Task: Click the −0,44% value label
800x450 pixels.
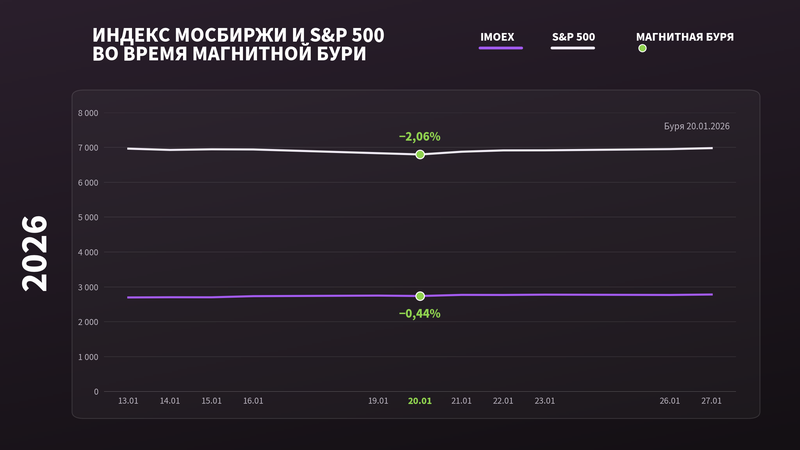Action: [x=419, y=313]
